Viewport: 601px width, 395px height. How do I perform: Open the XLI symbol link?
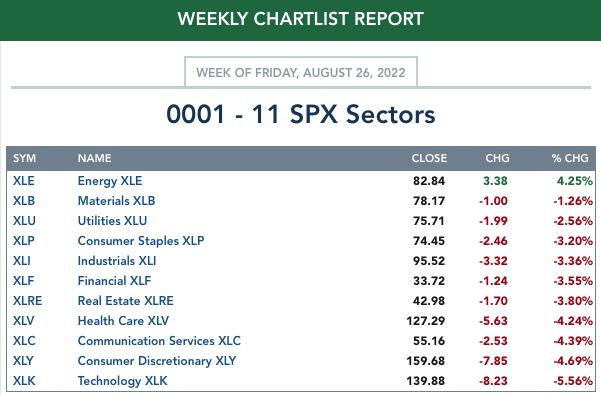click(x=22, y=261)
